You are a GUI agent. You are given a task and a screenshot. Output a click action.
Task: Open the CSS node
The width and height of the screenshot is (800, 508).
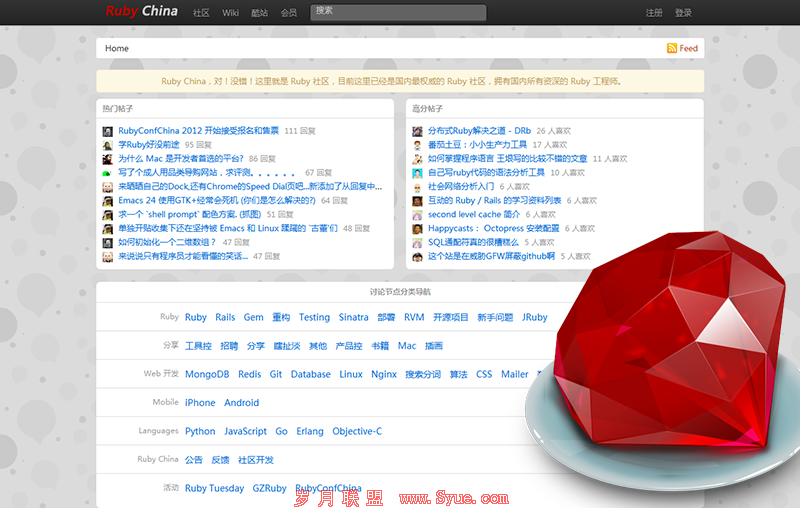(x=484, y=374)
